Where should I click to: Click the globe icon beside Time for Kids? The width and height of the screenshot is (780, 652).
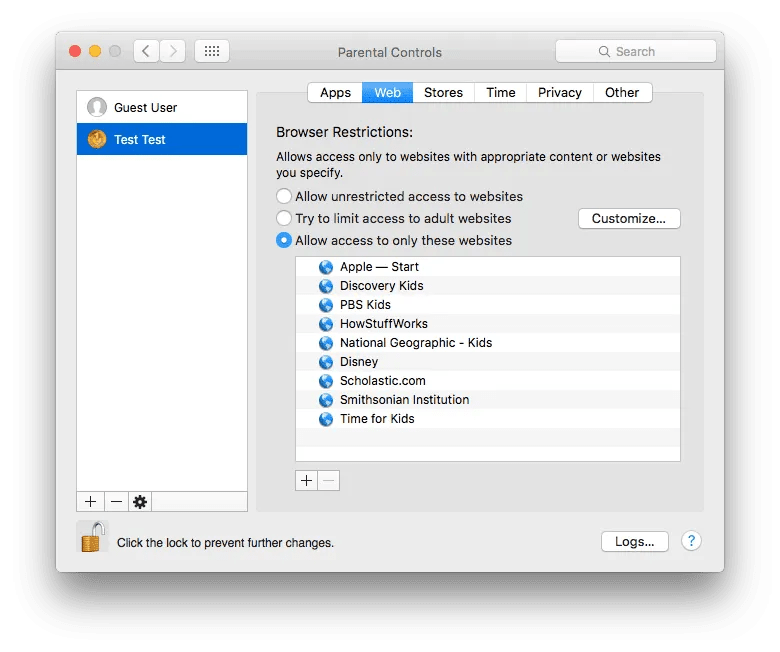[326, 419]
